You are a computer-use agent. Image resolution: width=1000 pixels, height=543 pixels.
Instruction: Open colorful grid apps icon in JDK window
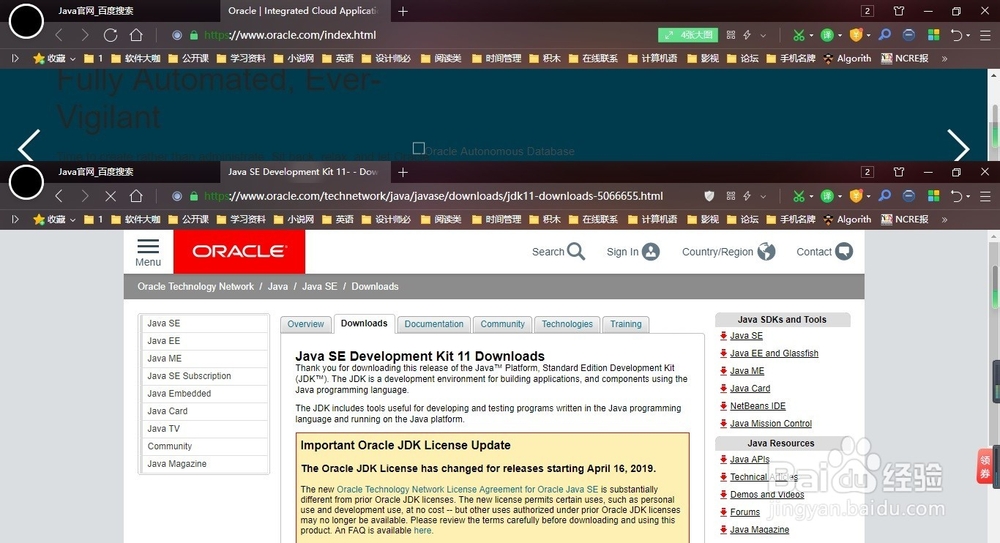[934, 196]
